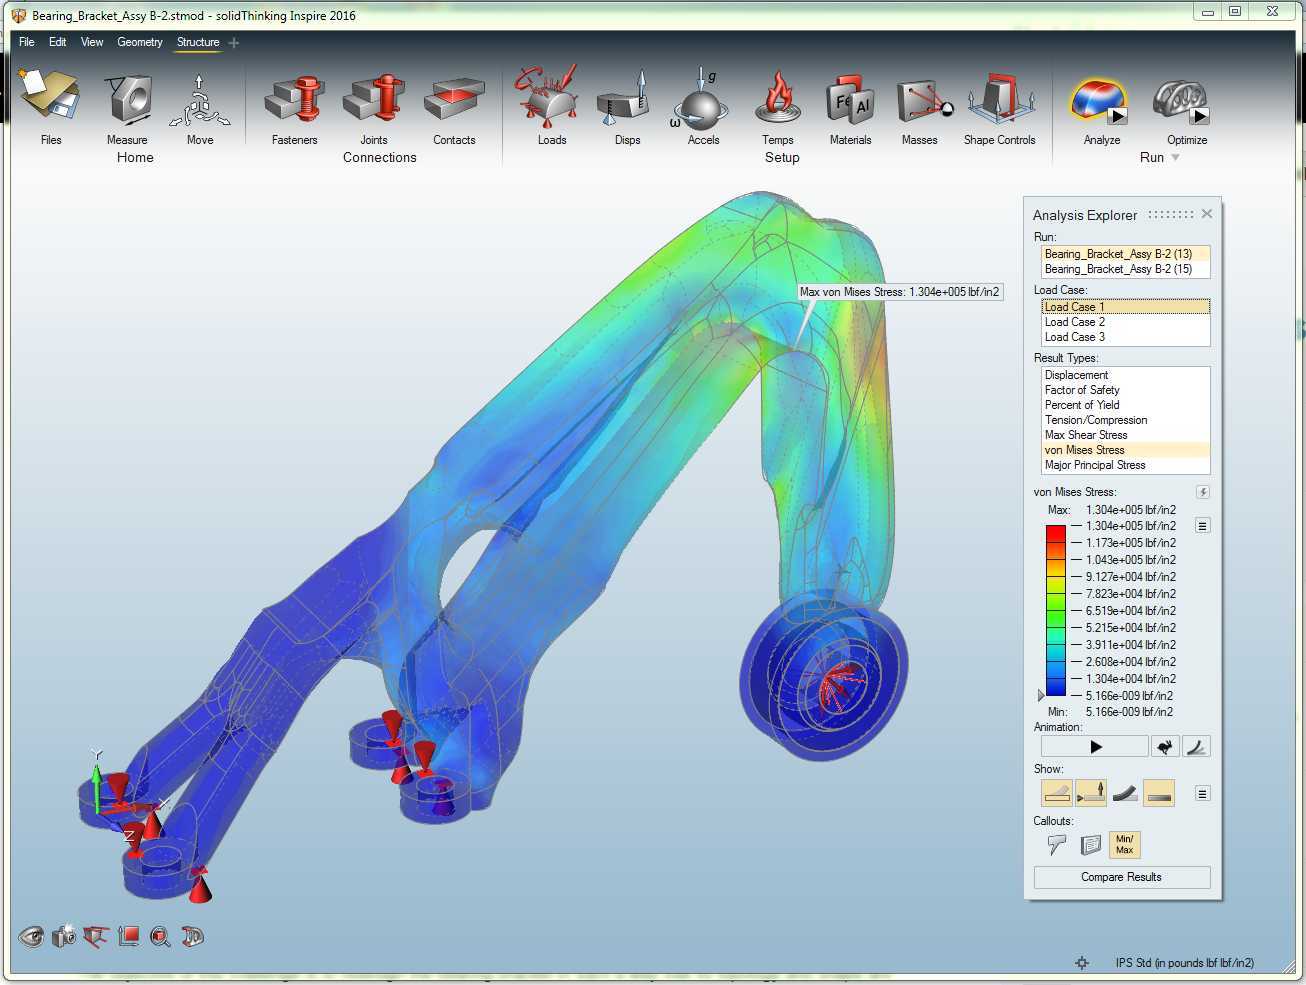The image size is (1306, 985).
Task: Open the Edit menu
Action: pos(58,42)
